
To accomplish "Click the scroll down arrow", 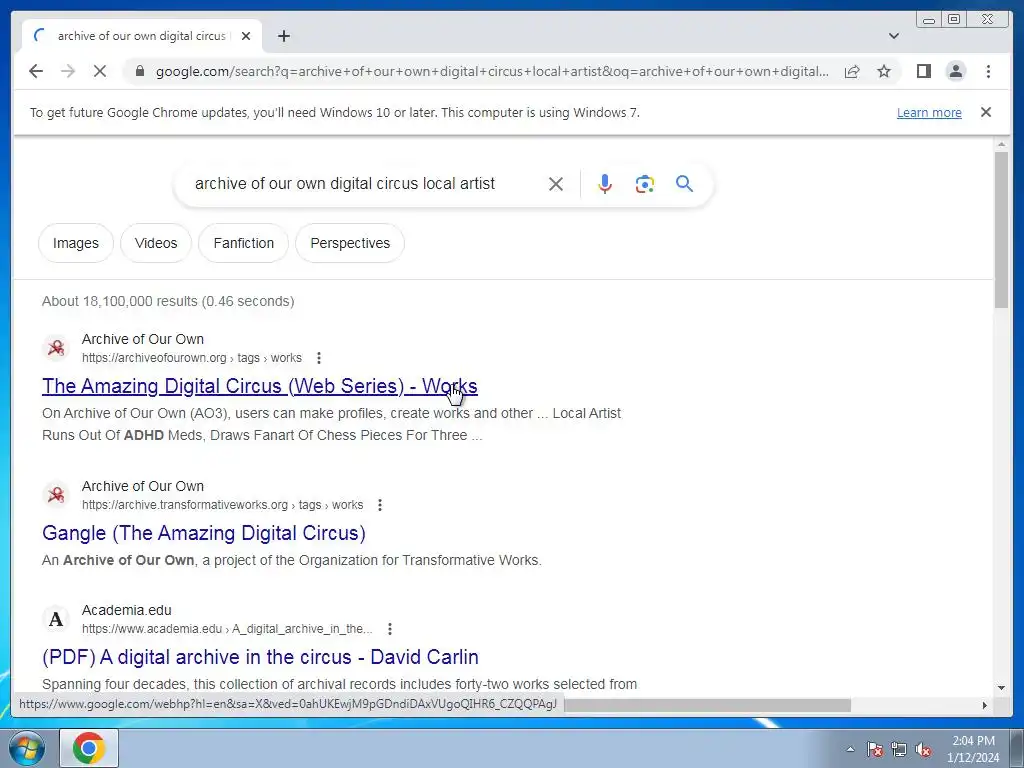I will point(1001,688).
